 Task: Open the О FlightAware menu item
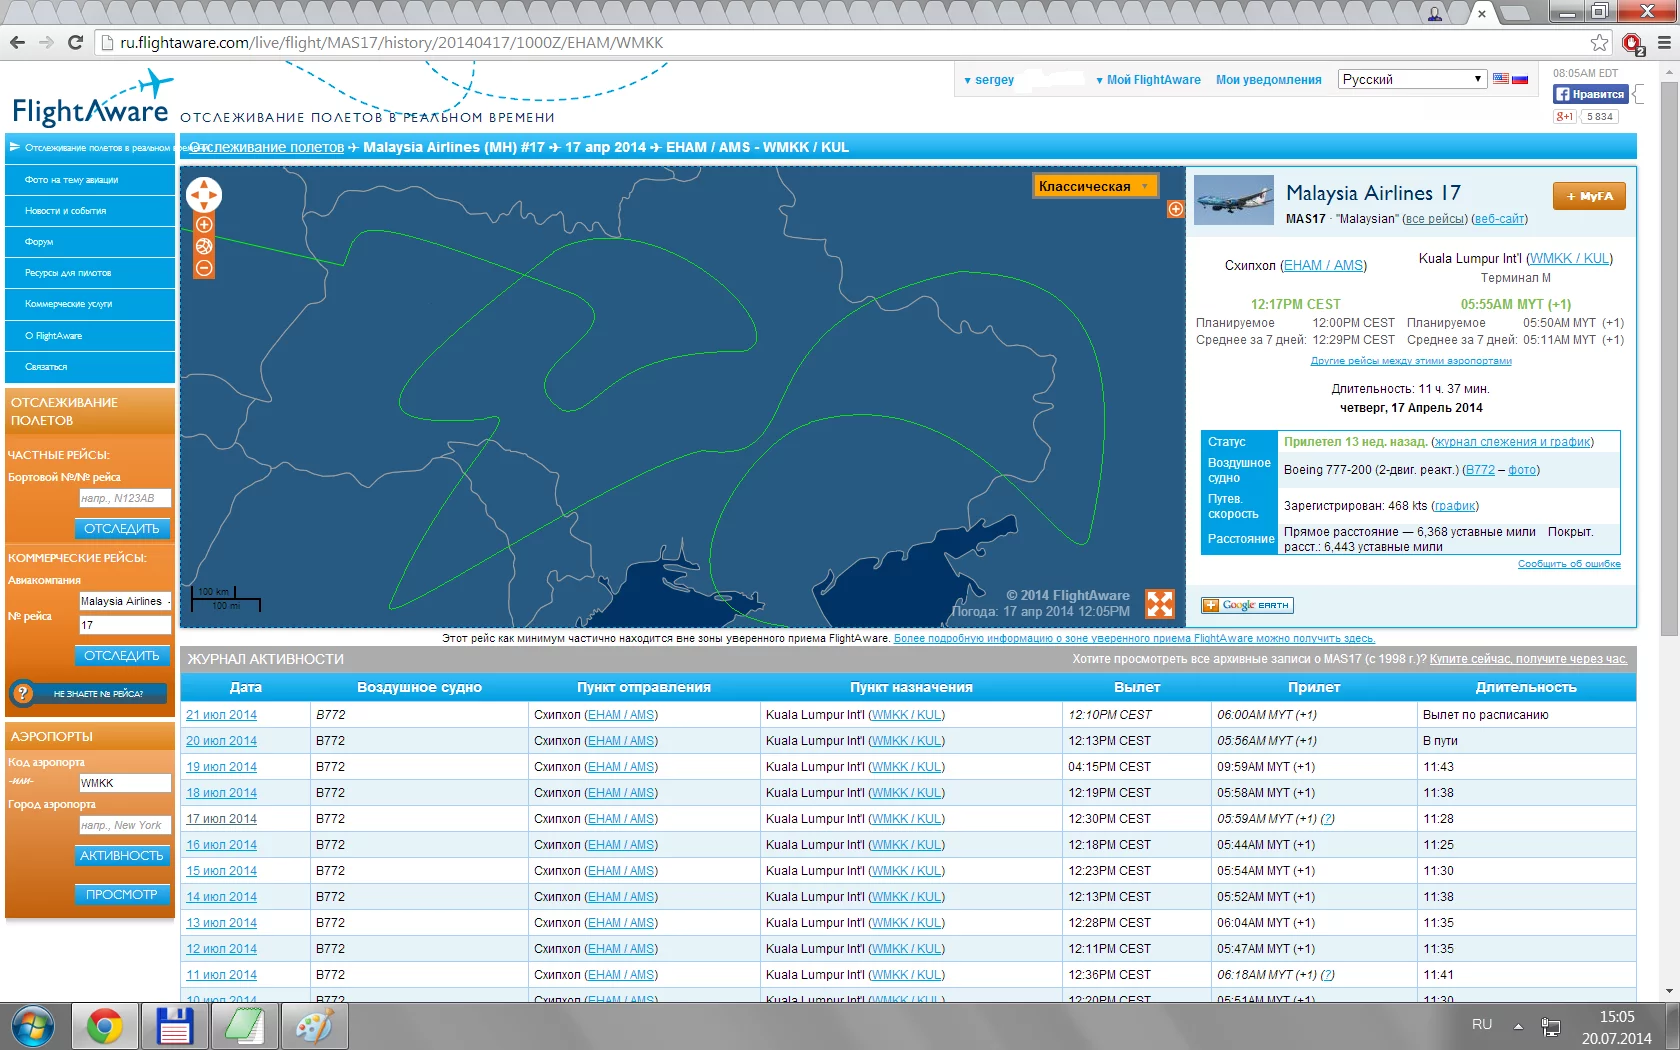[x=90, y=336]
